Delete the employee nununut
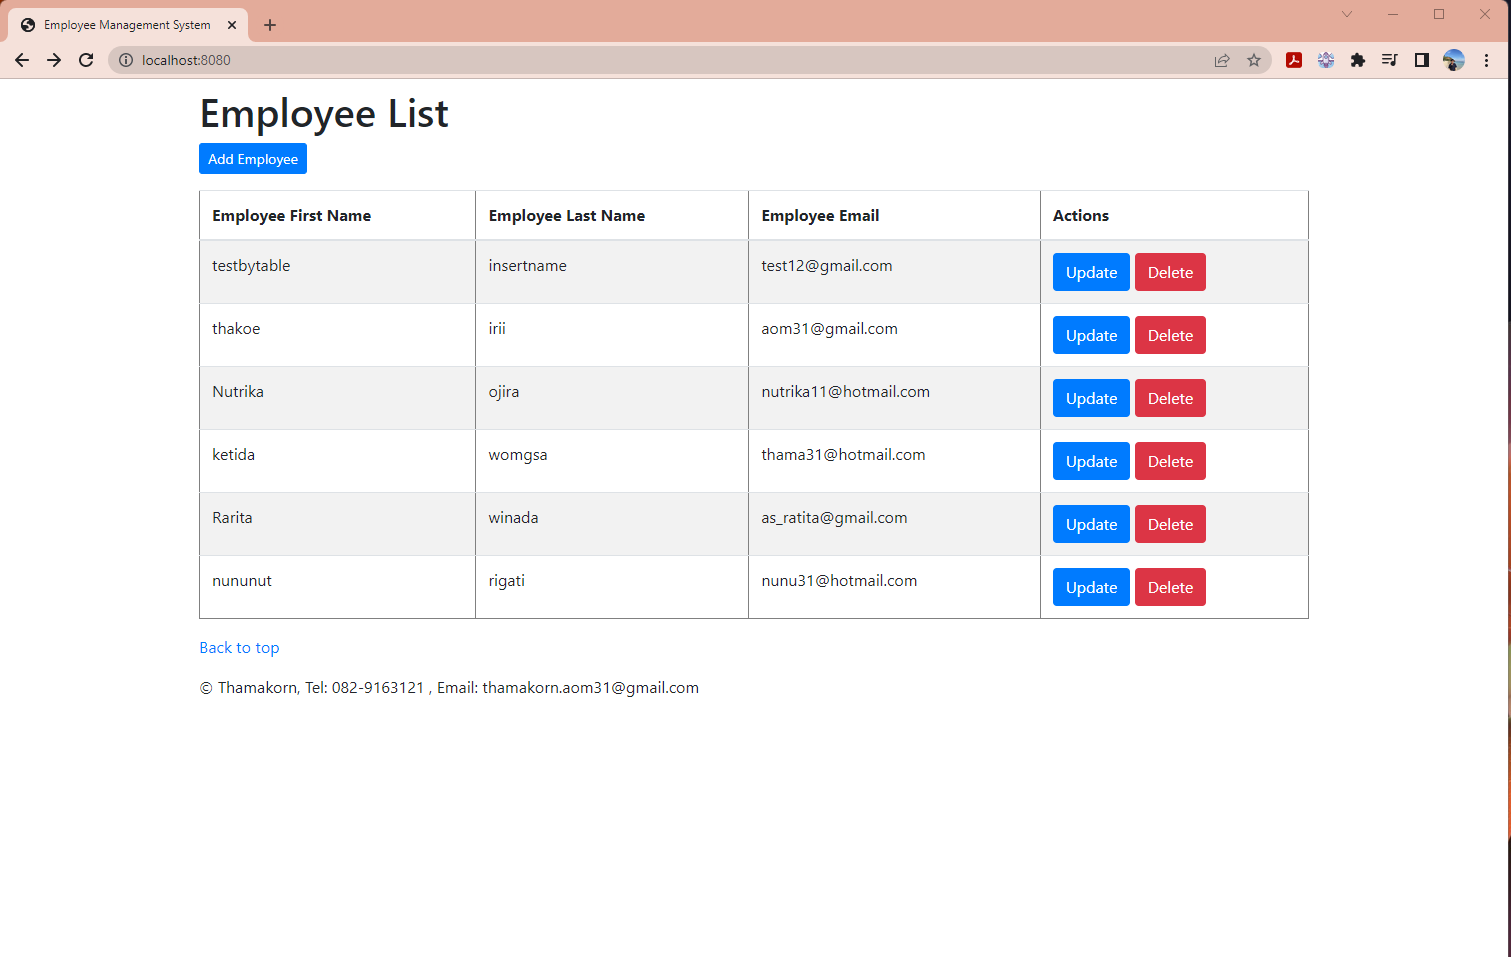Image resolution: width=1511 pixels, height=957 pixels. click(1170, 587)
